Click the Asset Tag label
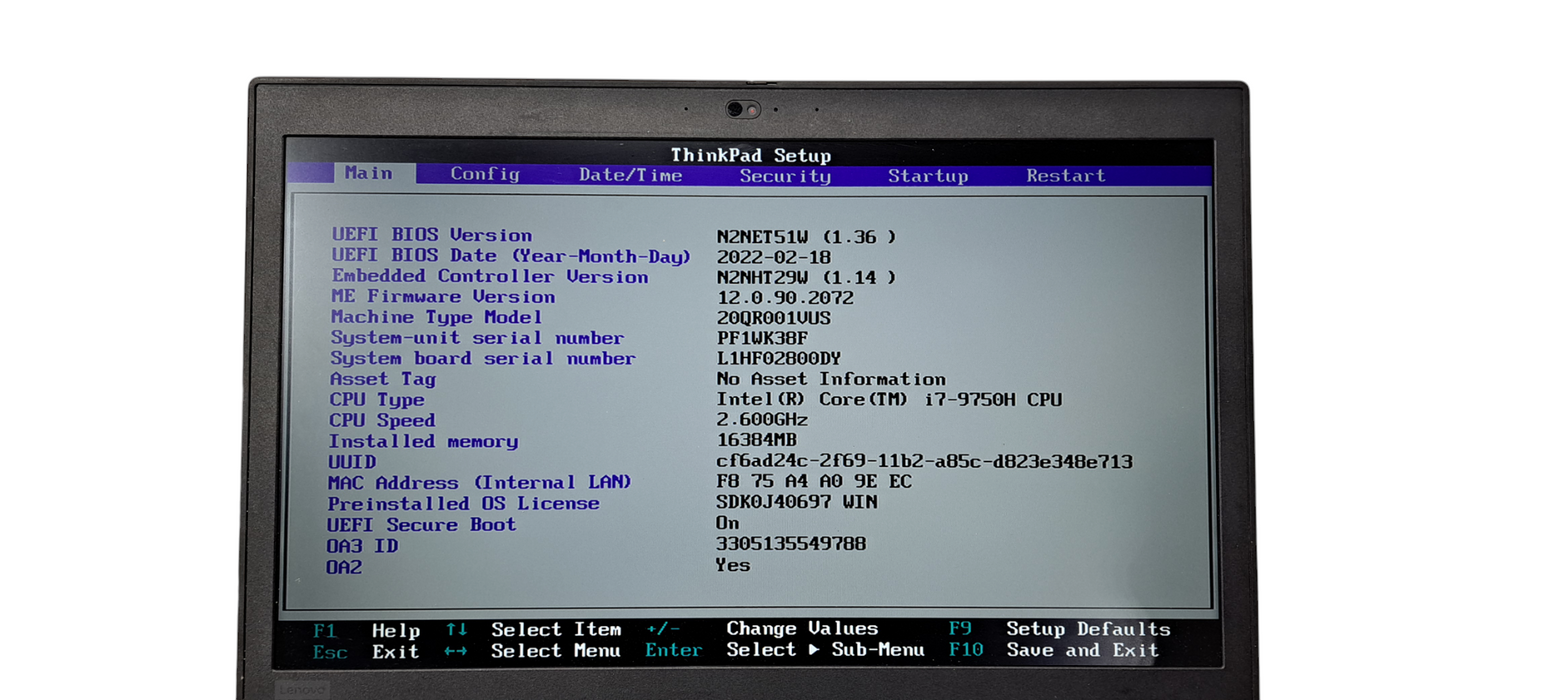Viewport: 1554px width, 700px height. pyautogui.click(x=383, y=379)
